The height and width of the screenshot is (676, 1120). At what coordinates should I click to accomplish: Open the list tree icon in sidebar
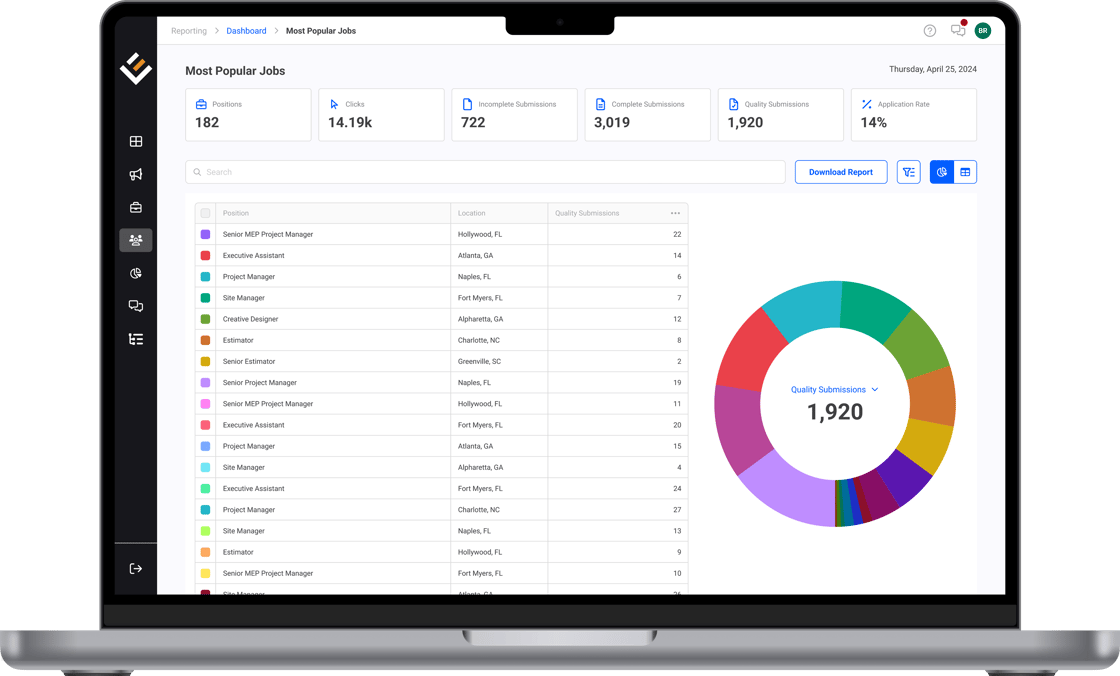[136, 339]
